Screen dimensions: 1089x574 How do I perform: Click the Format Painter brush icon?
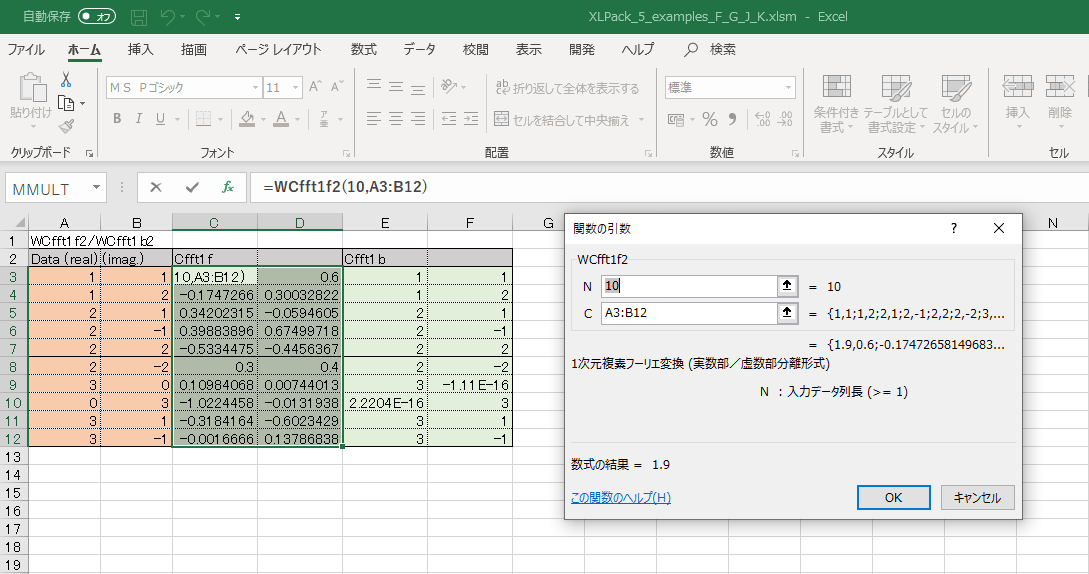tap(66, 126)
